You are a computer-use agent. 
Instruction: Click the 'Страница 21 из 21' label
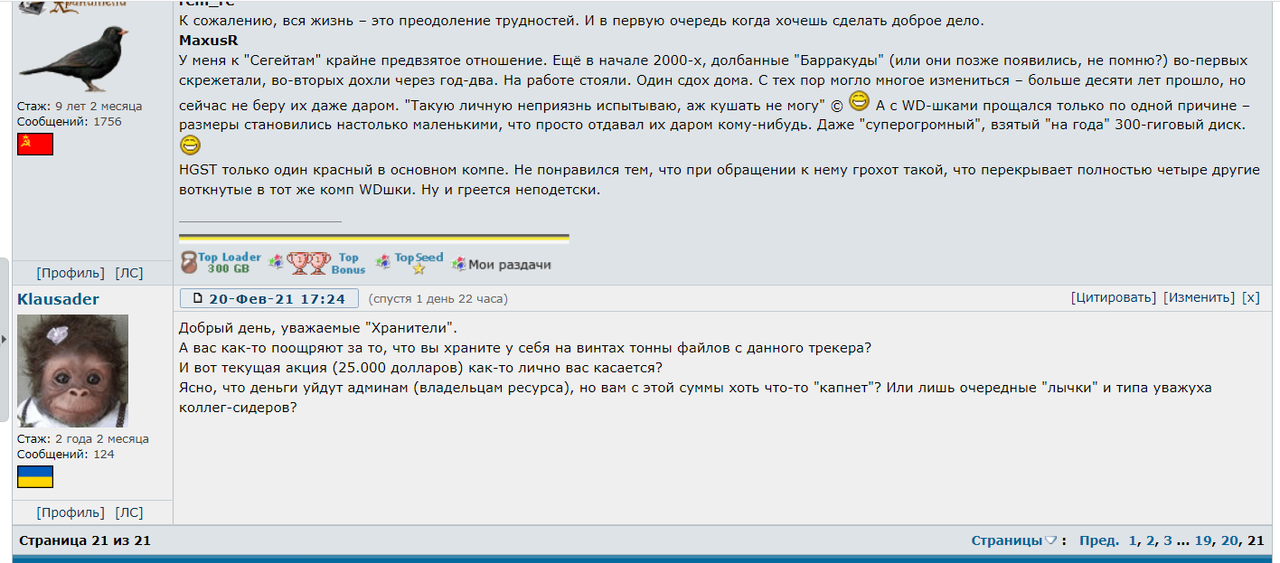(85, 541)
